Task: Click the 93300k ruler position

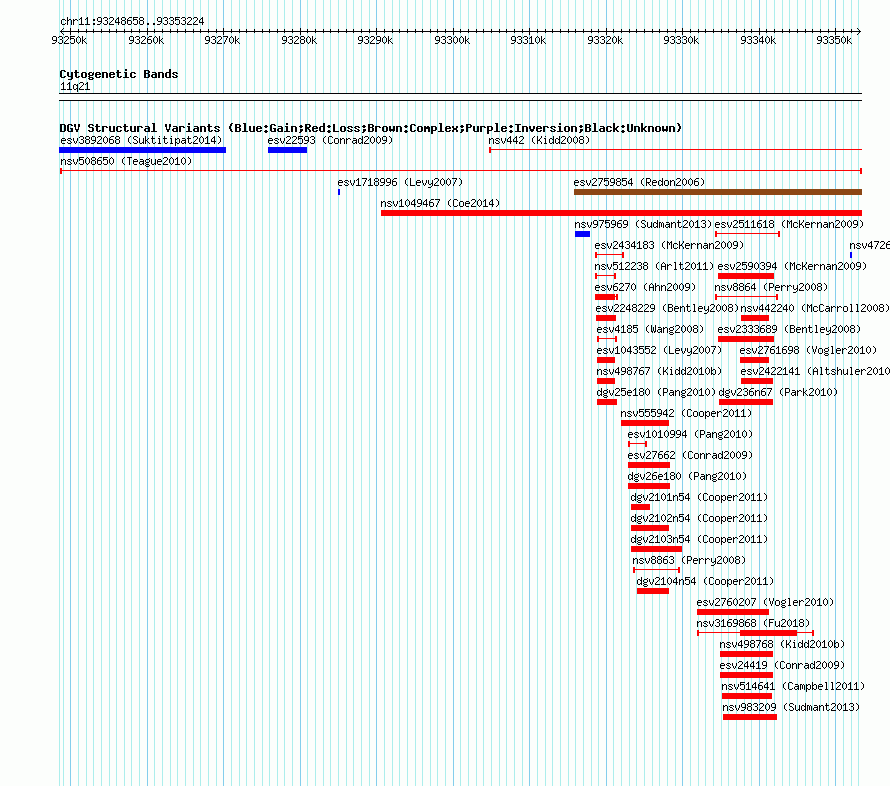Action: click(x=452, y=40)
